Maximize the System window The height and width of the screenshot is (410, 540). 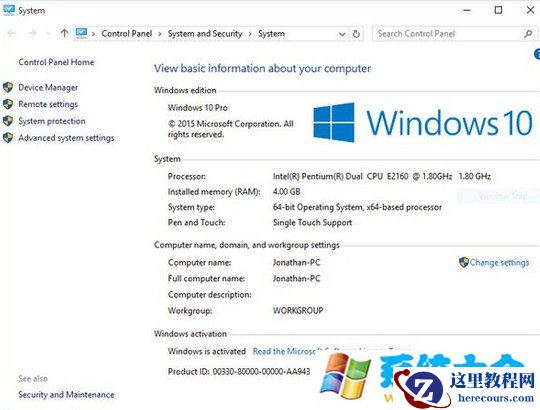pyautogui.click(x=498, y=10)
